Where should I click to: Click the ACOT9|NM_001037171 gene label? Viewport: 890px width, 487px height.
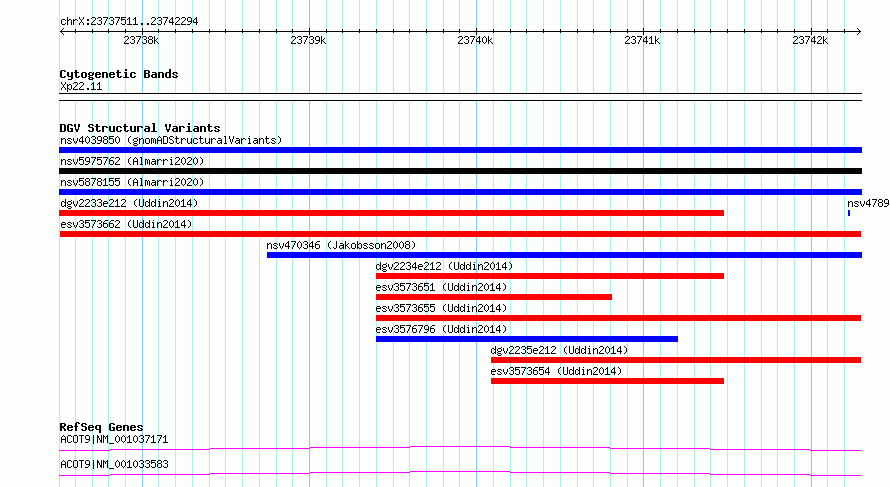(114, 439)
